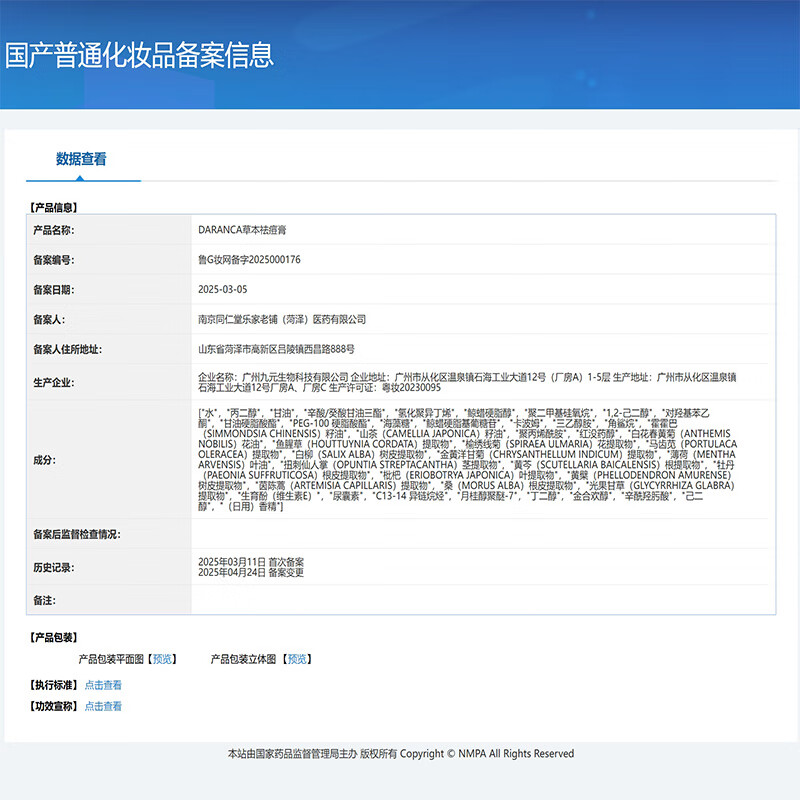The height and width of the screenshot is (800, 800).
Task: Open 预览 link for 产品包装立体图
Action: [x=297, y=659]
